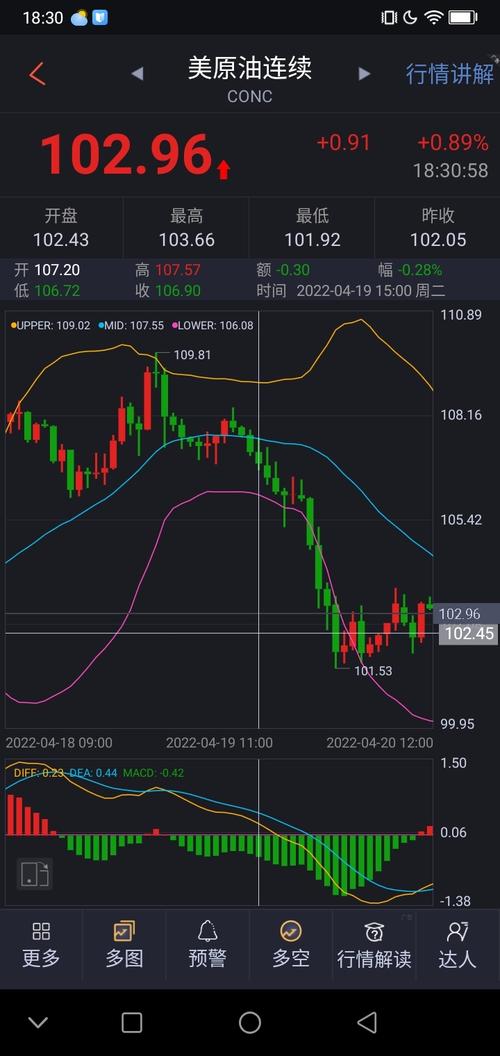
Task: Select the 开盘 102.43 cell
Action: point(61,228)
